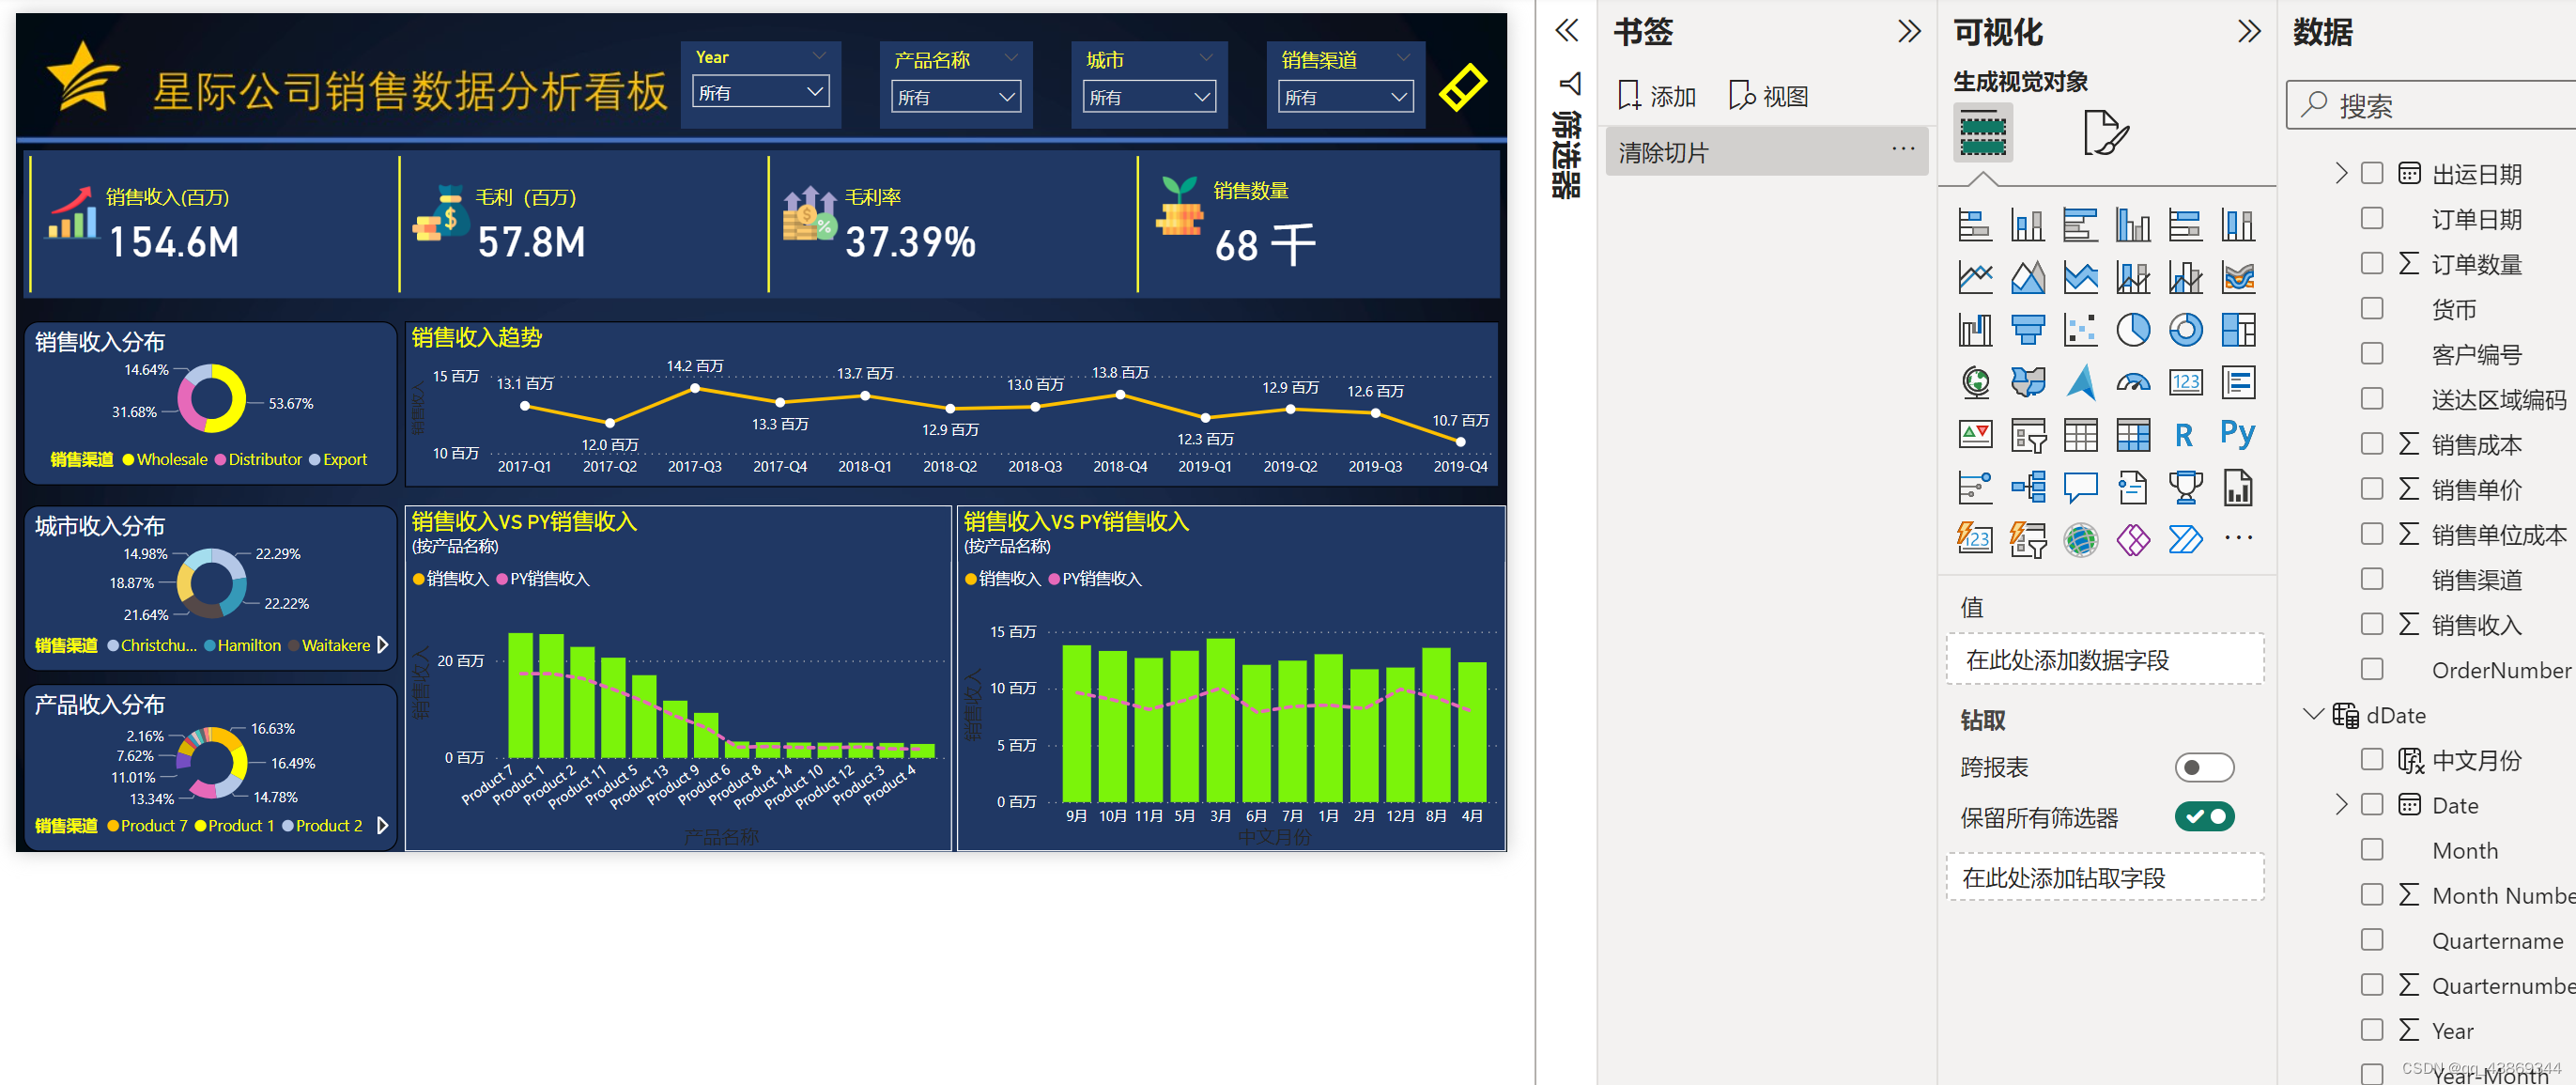Screen dimensions: 2576x1085
Task: Select the pie chart visual icon
Action: pos(2132,330)
